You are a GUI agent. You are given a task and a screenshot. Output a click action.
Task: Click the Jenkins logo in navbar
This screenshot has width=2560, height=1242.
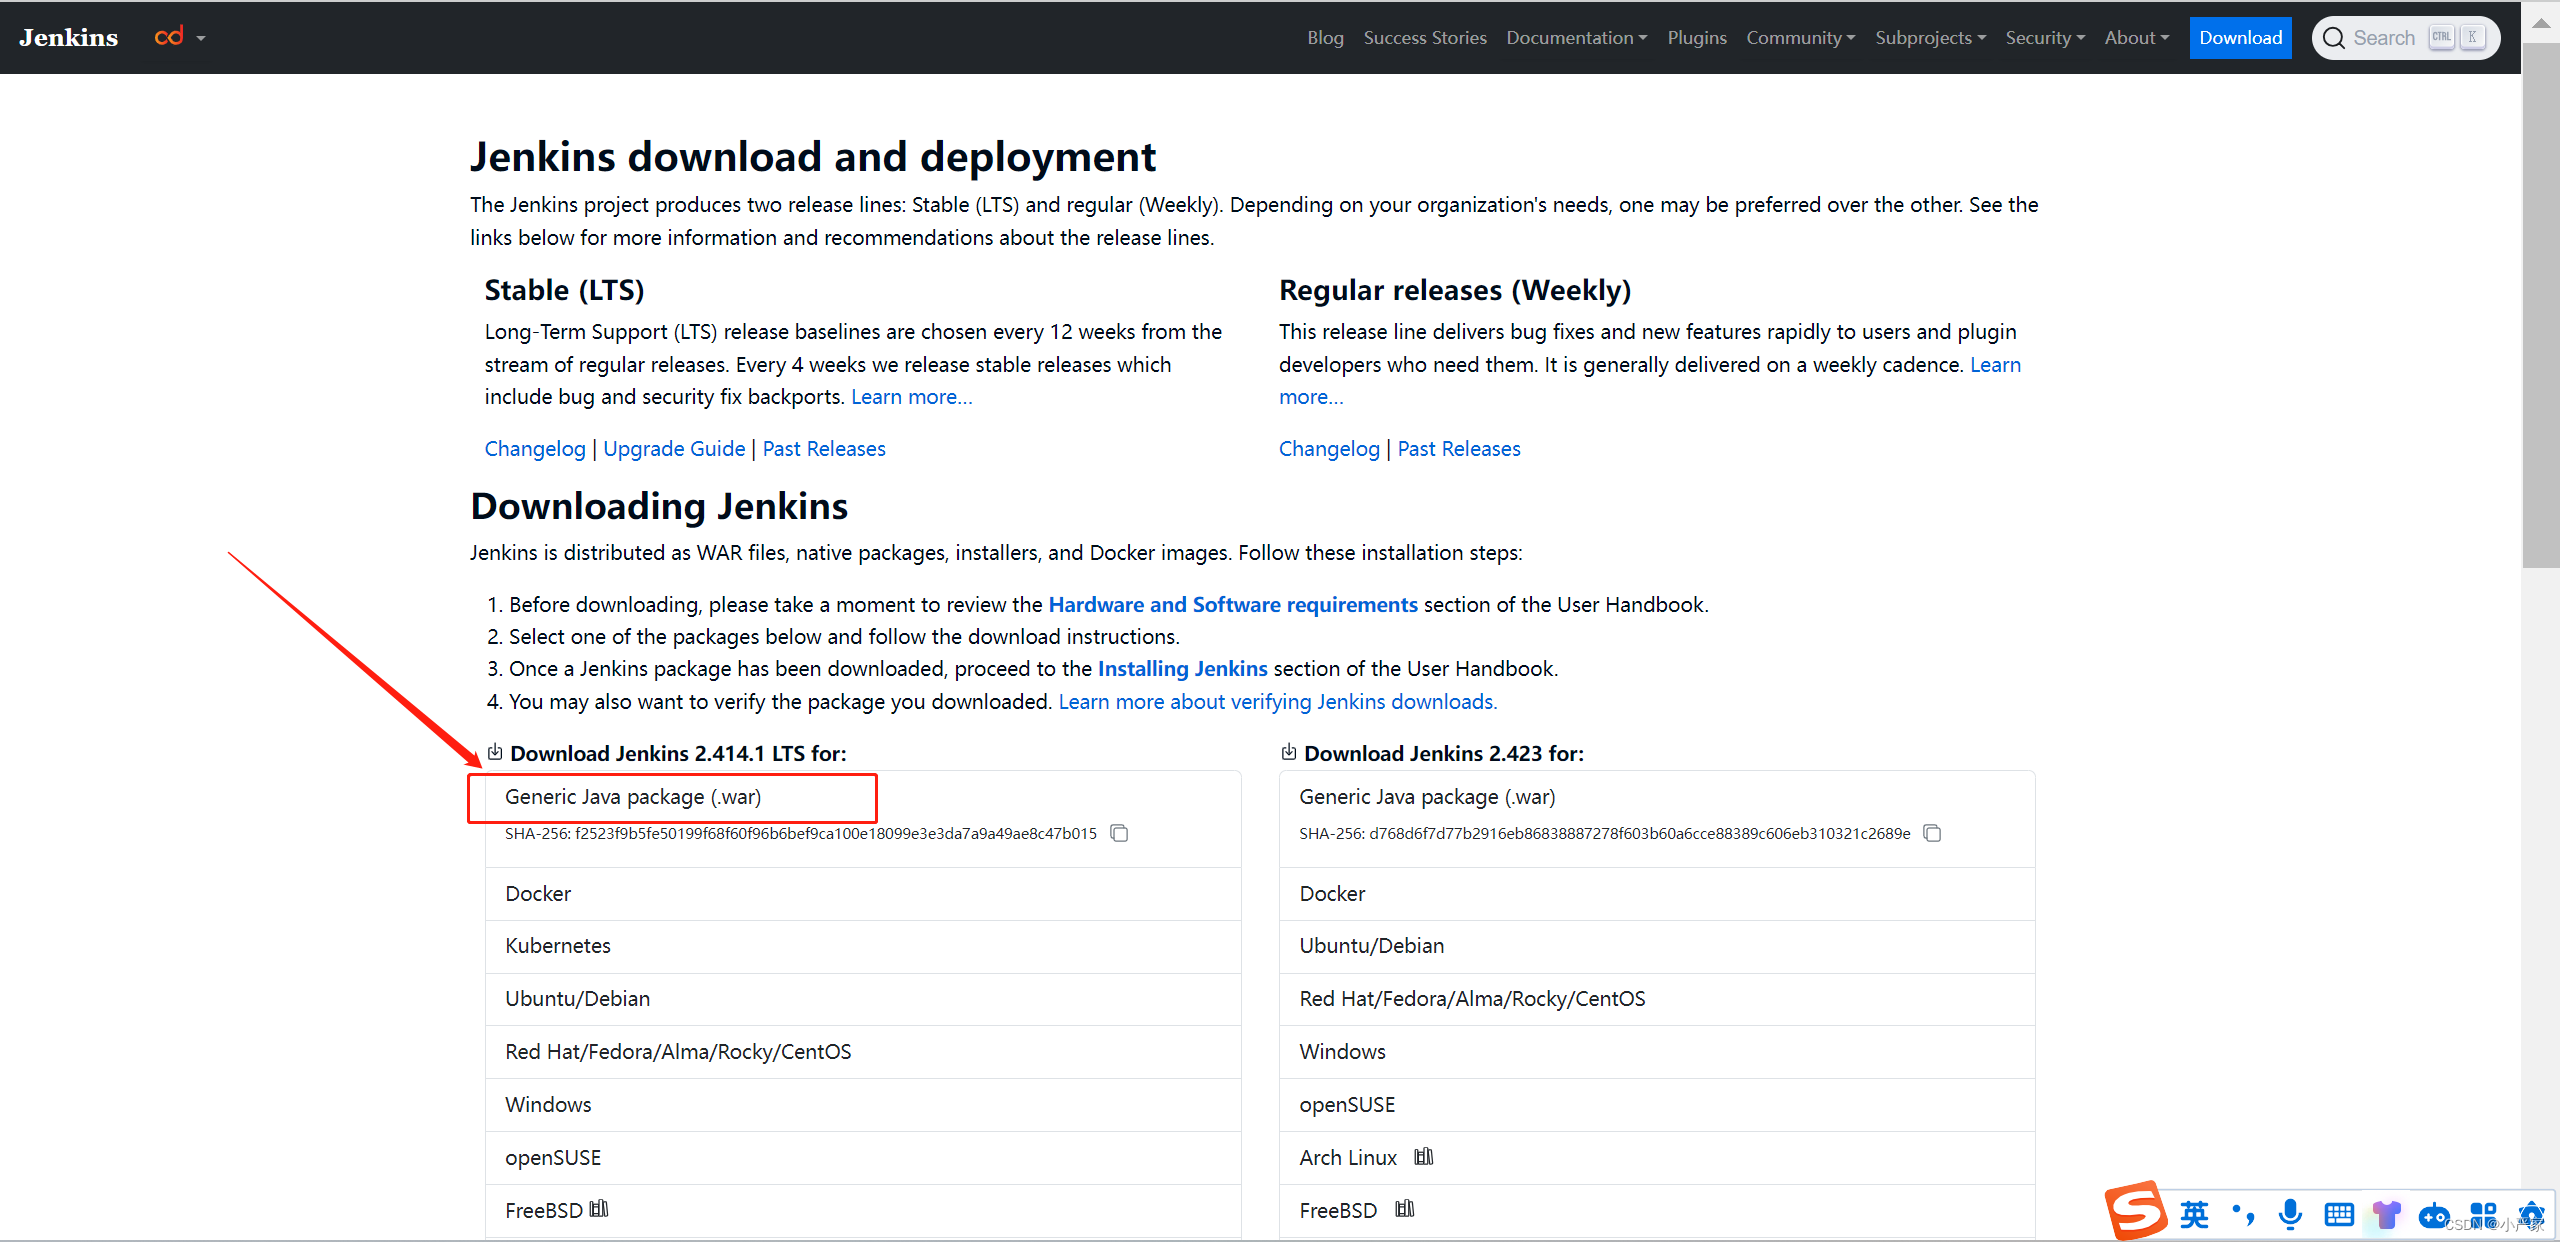pos(68,38)
